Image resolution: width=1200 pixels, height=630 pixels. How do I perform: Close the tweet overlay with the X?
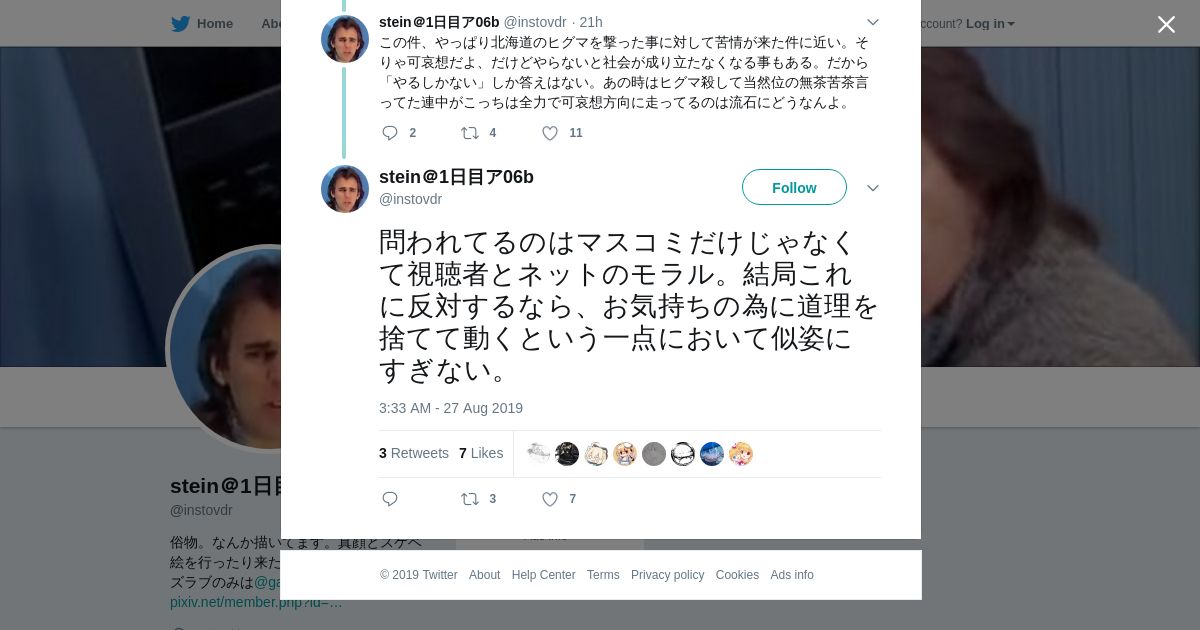[1166, 24]
